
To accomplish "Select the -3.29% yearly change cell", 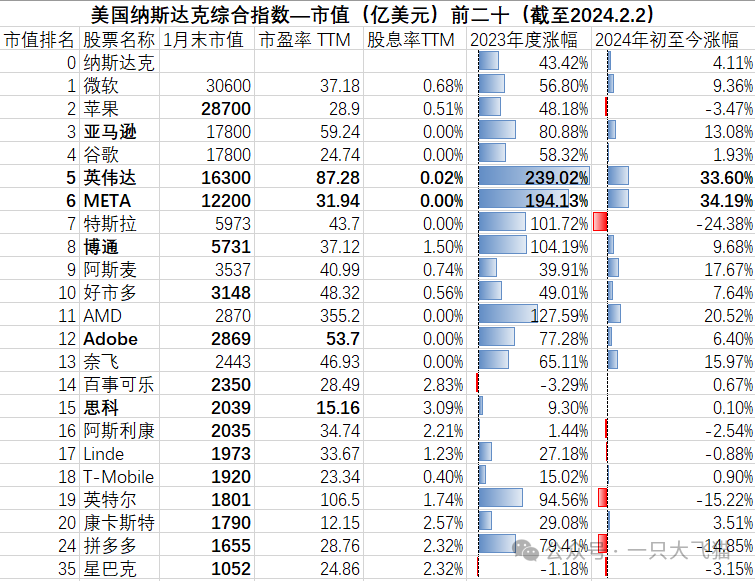I will (x=564, y=385).
